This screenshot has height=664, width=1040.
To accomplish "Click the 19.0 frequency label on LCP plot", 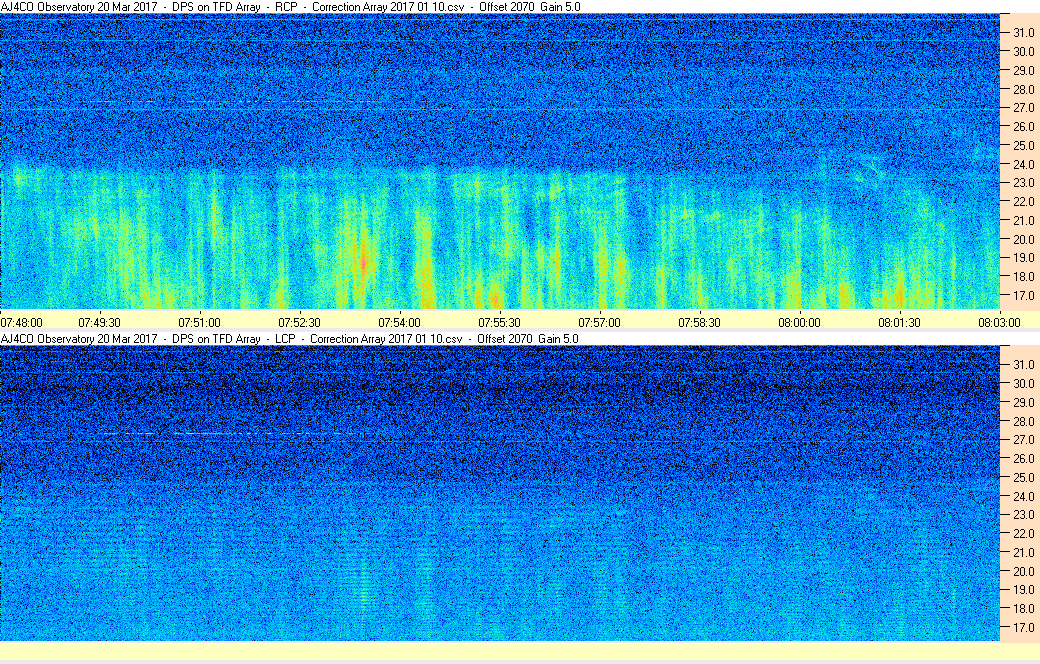I will click(1023, 590).
